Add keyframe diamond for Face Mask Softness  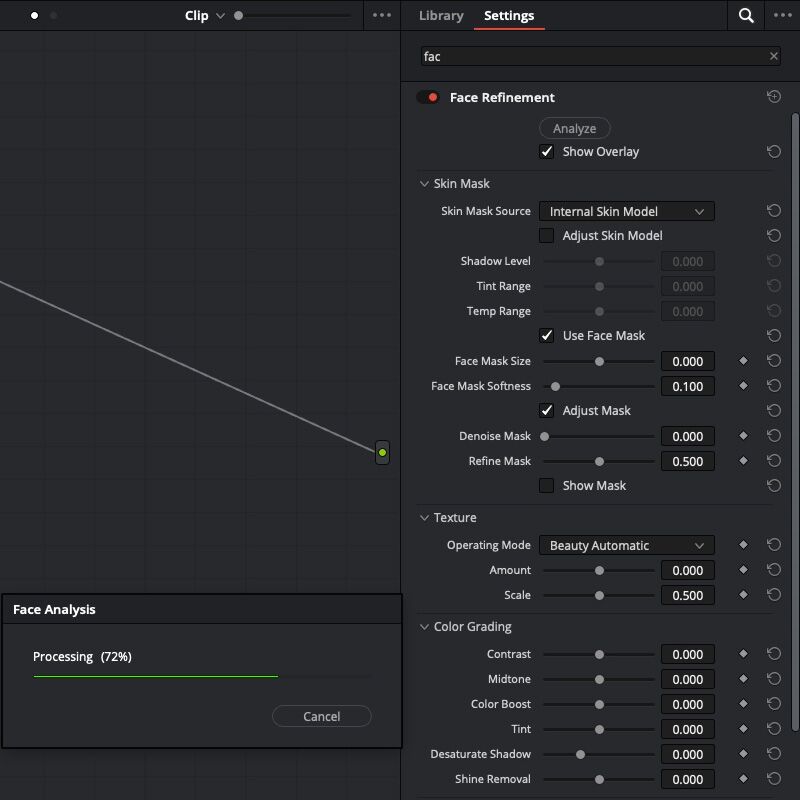[x=743, y=386]
